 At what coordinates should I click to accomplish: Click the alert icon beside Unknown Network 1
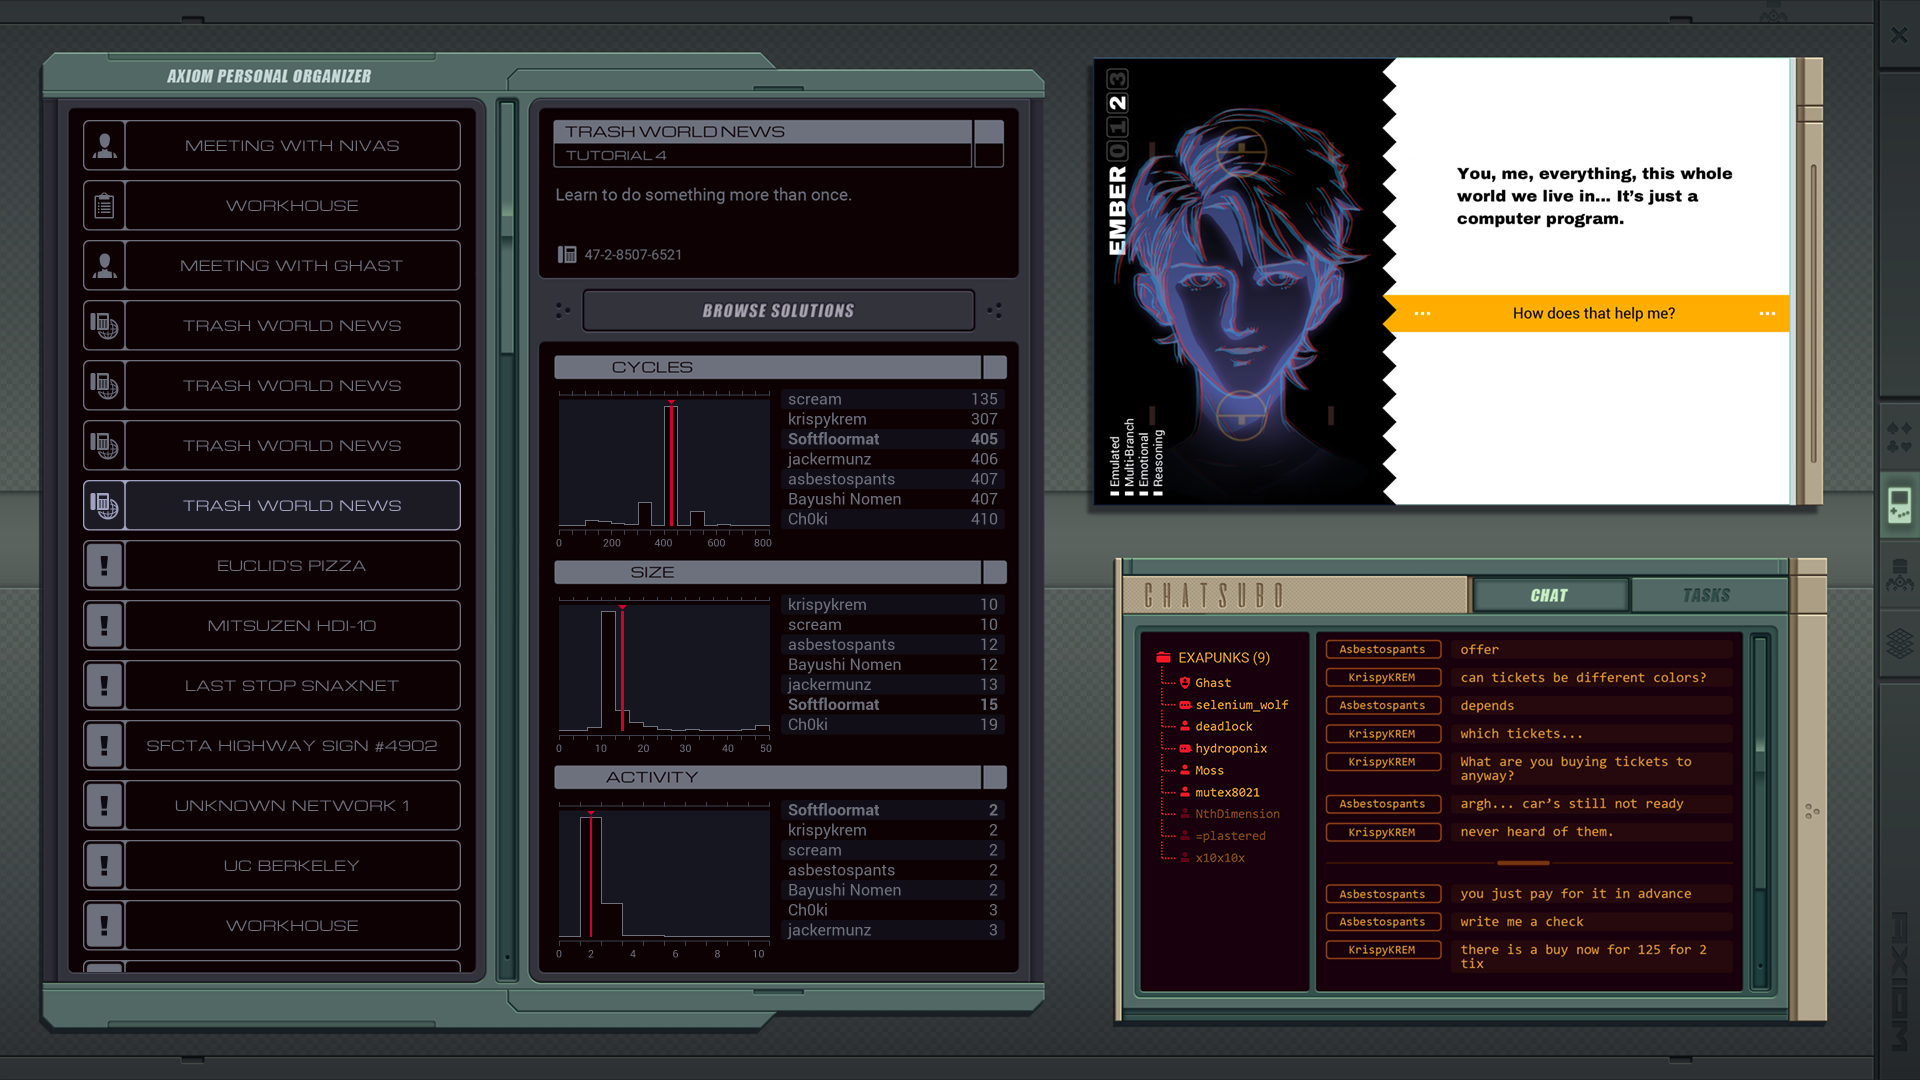104,806
